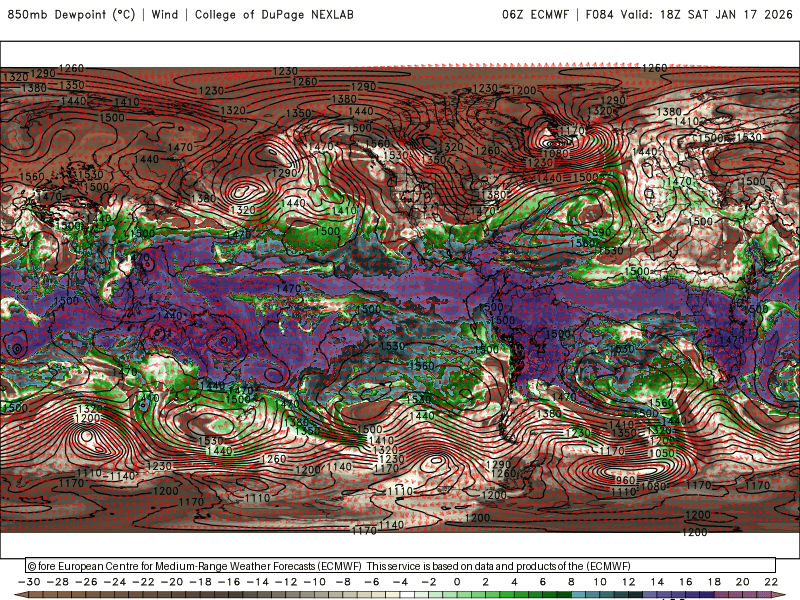This screenshot has height=600, width=800.
Task: Click the -18 legend scale value
Action: tap(201, 582)
